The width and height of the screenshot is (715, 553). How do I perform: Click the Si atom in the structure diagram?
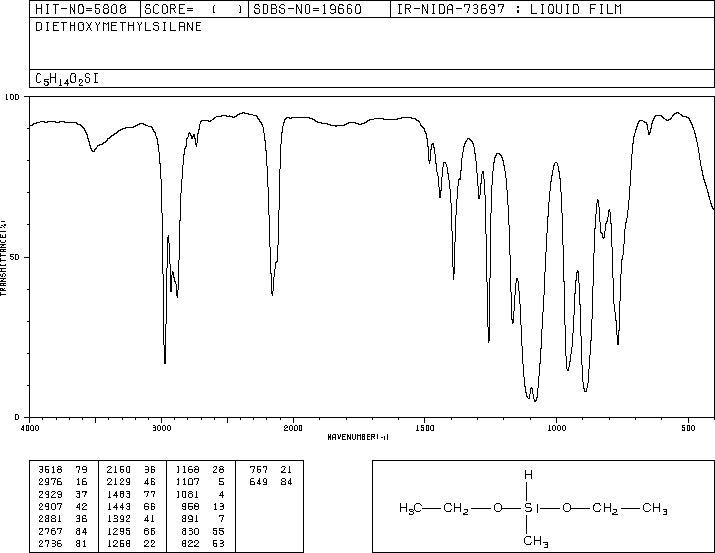tap(531, 507)
